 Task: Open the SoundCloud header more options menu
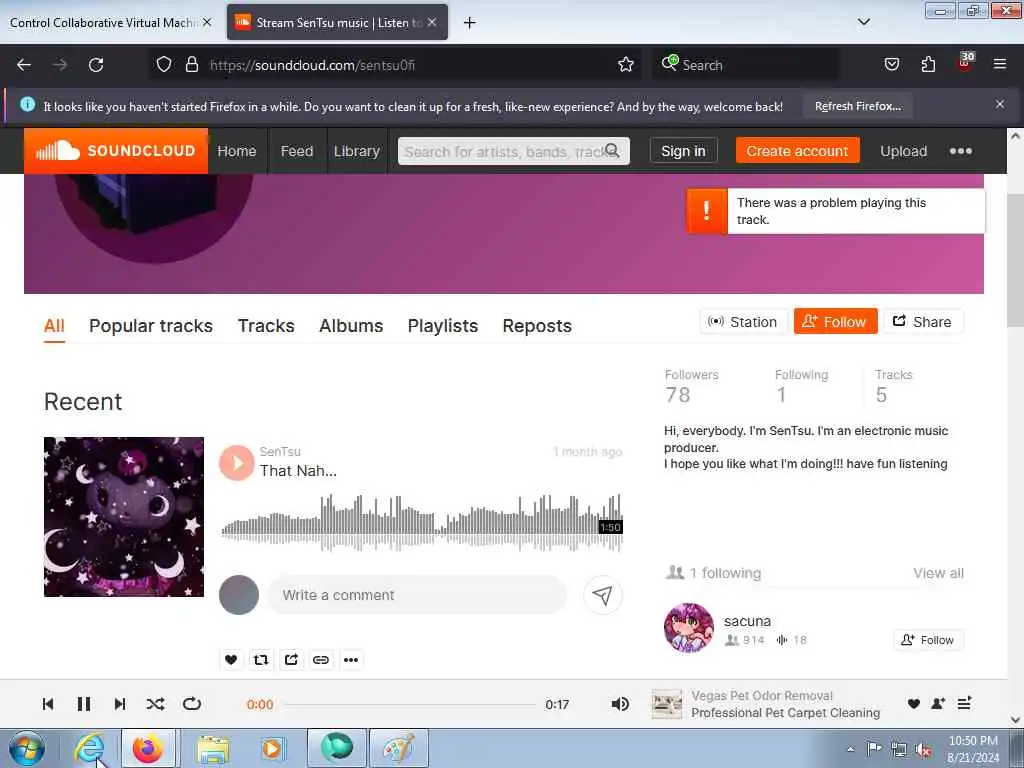point(960,151)
